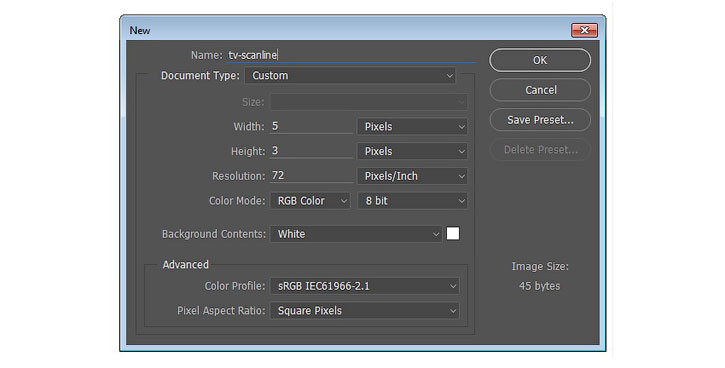Image resolution: width=725 pixels, height=368 pixels.
Task: Cancel the New document dialog
Action: [x=540, y=90]
